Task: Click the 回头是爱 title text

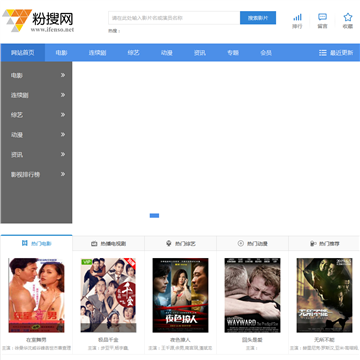Action: tap(252, 340)
